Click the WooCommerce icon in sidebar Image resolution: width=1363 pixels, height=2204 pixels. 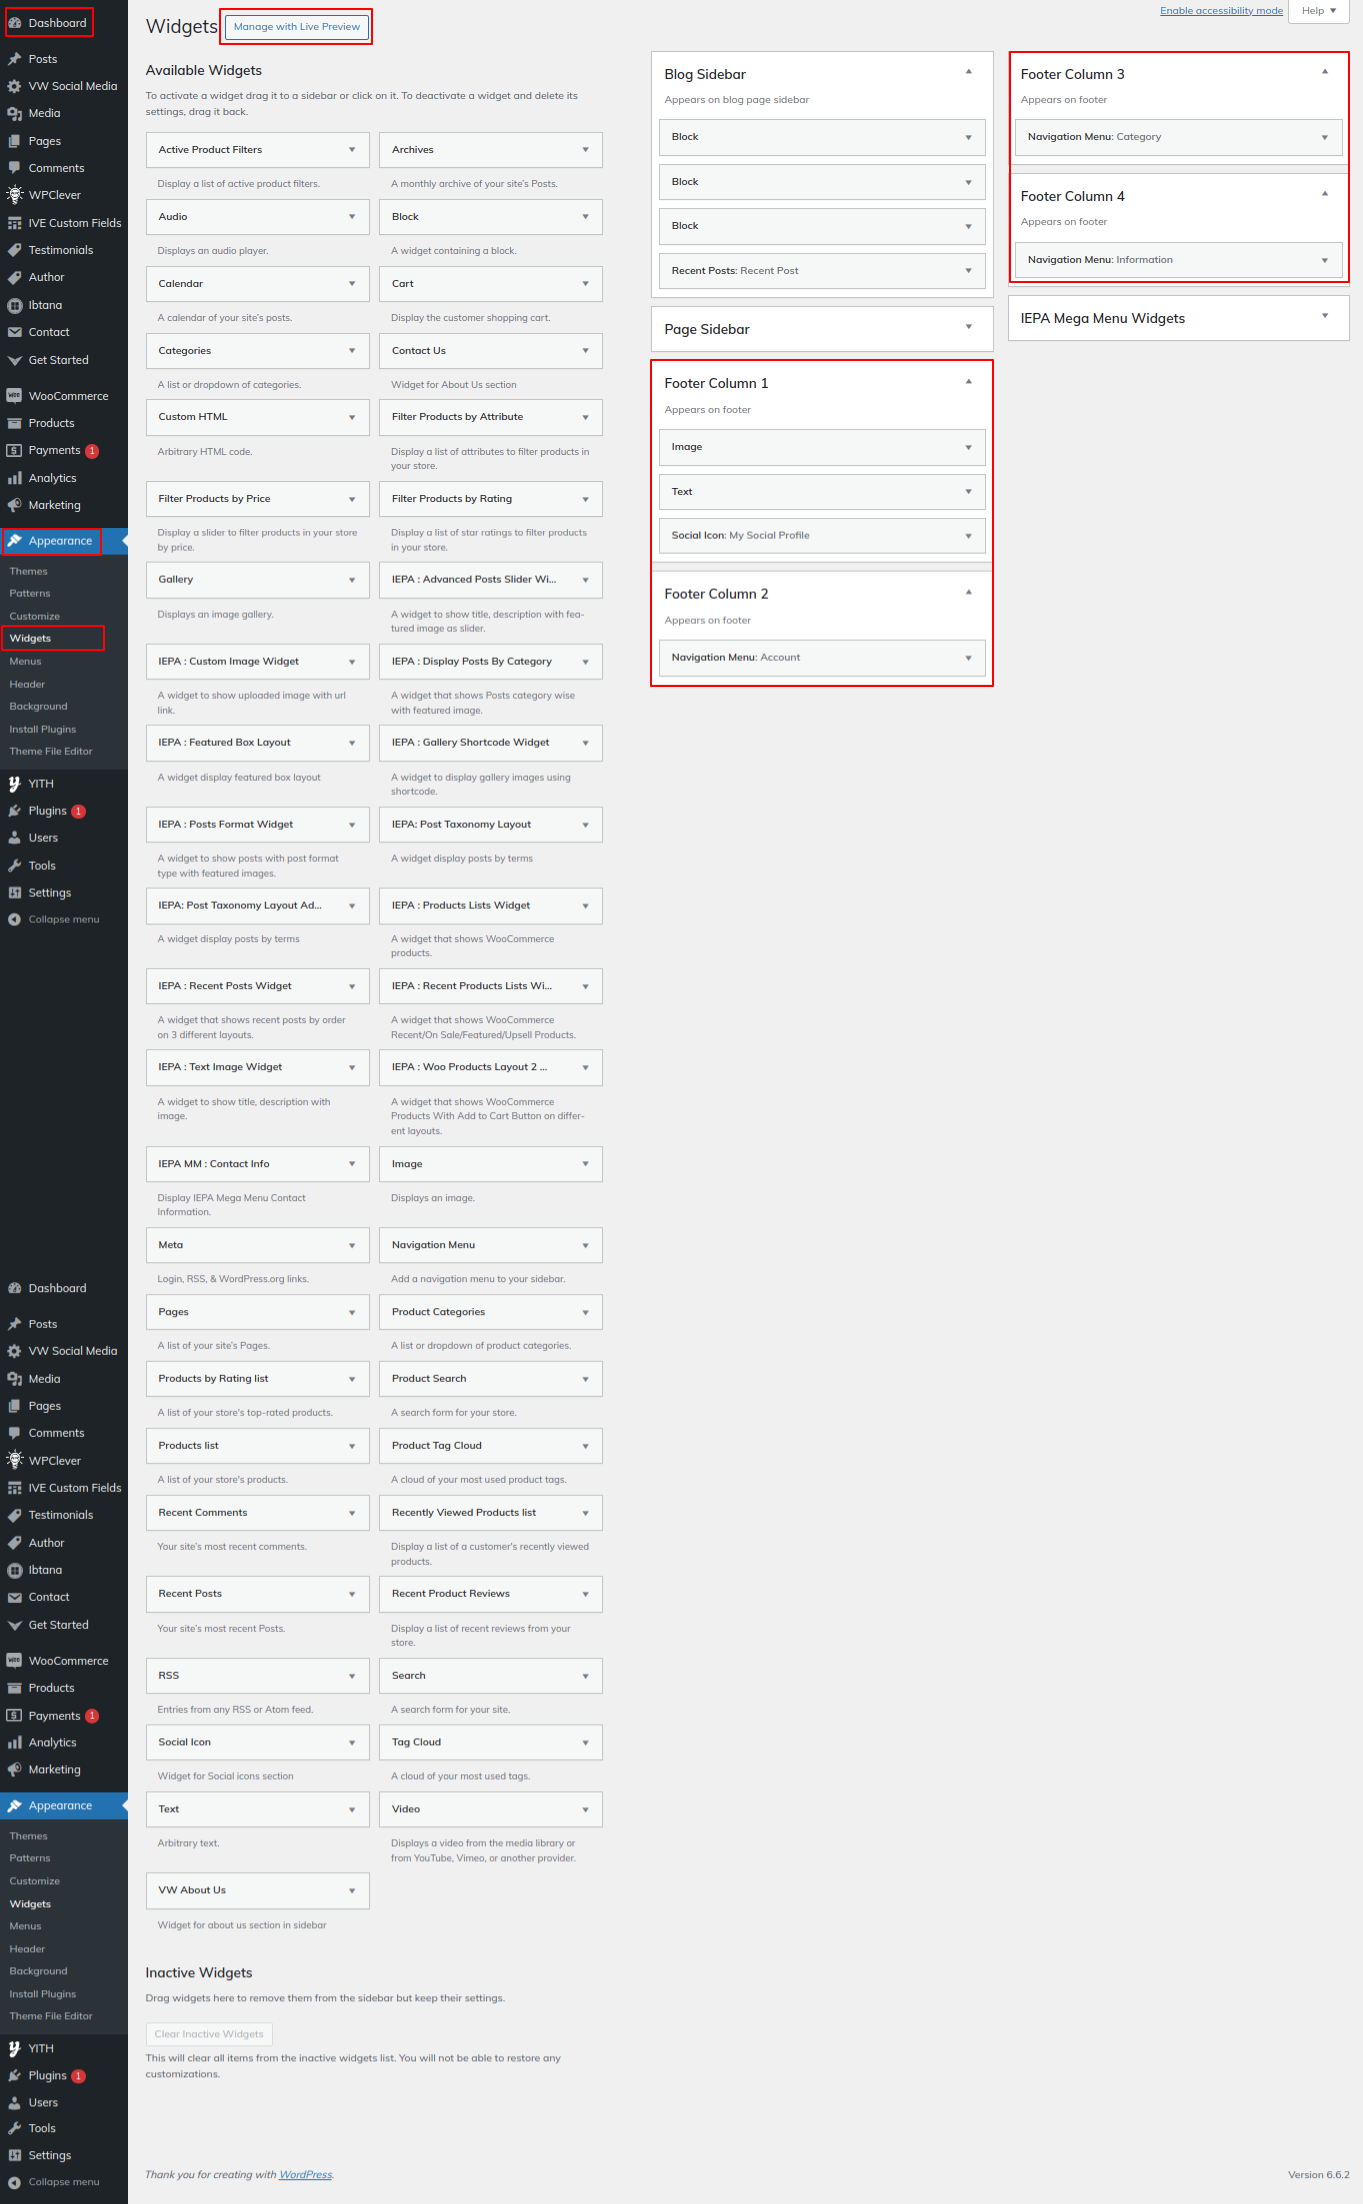click(x=15, y=396)
